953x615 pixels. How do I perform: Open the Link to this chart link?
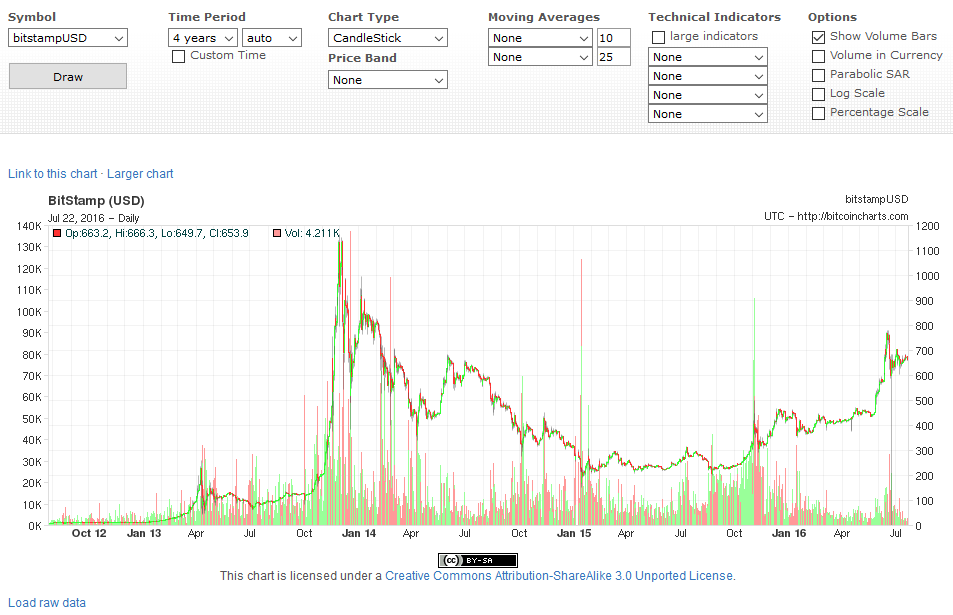point(52,174)
